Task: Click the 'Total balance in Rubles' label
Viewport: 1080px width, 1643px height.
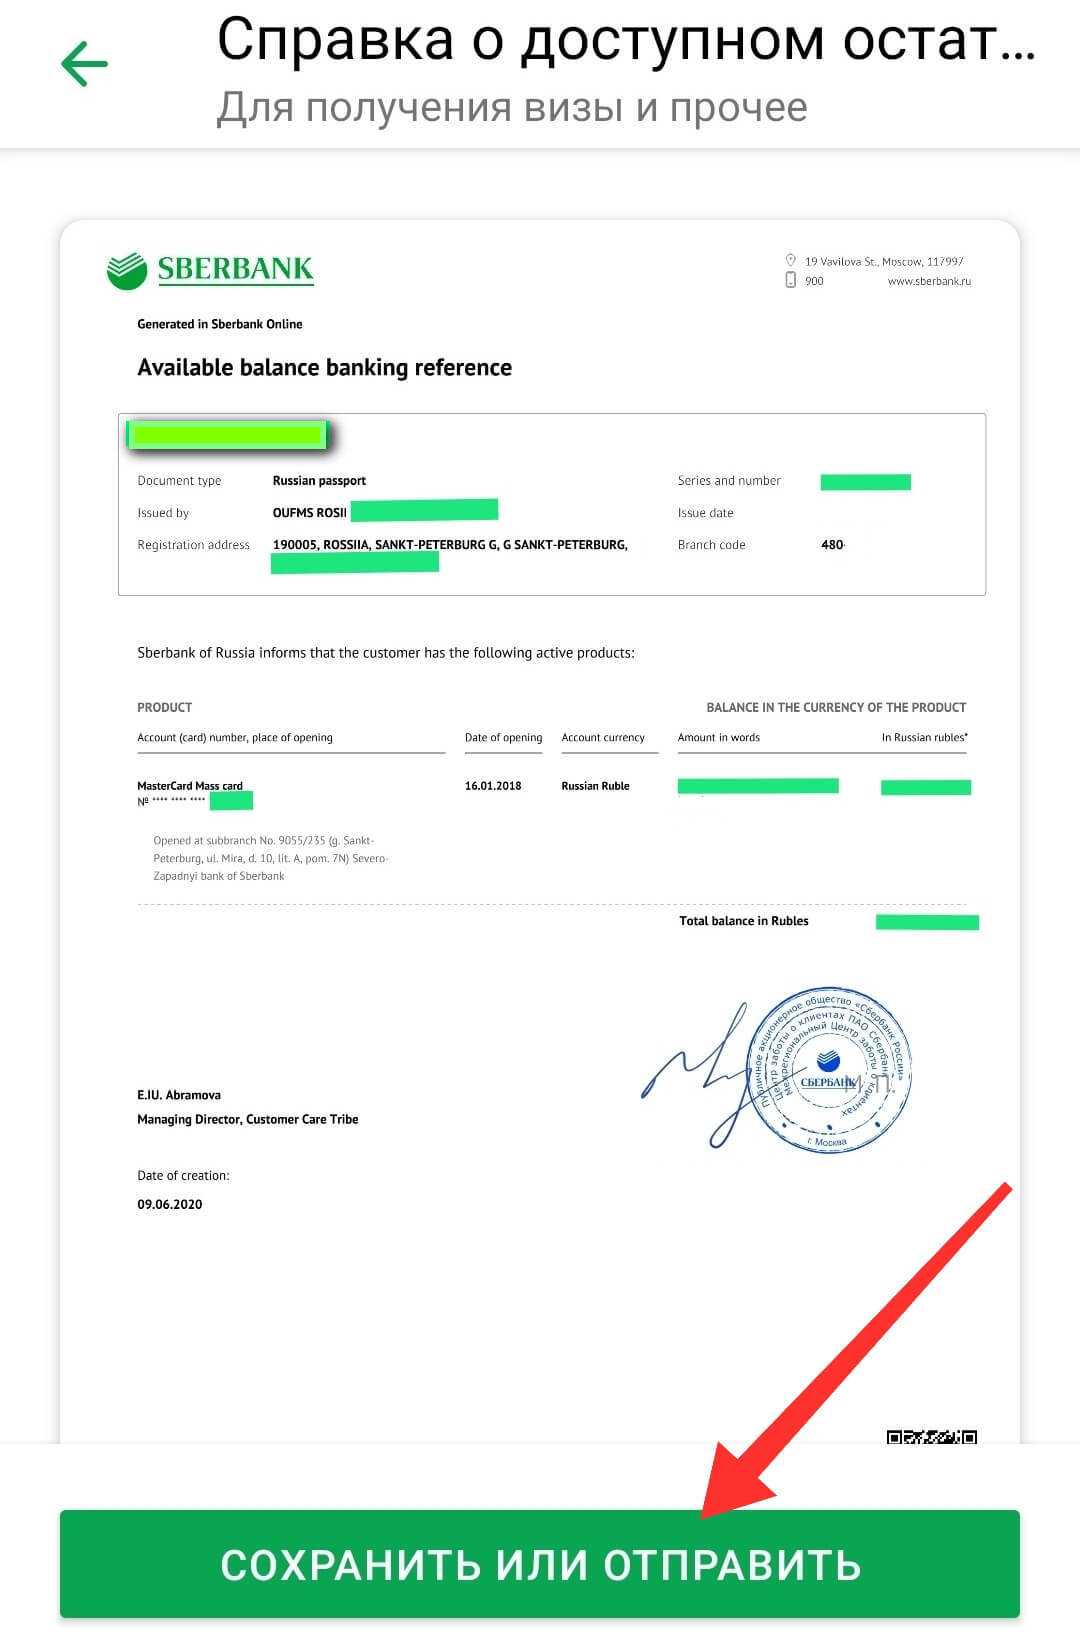Action: click(743, 921)
